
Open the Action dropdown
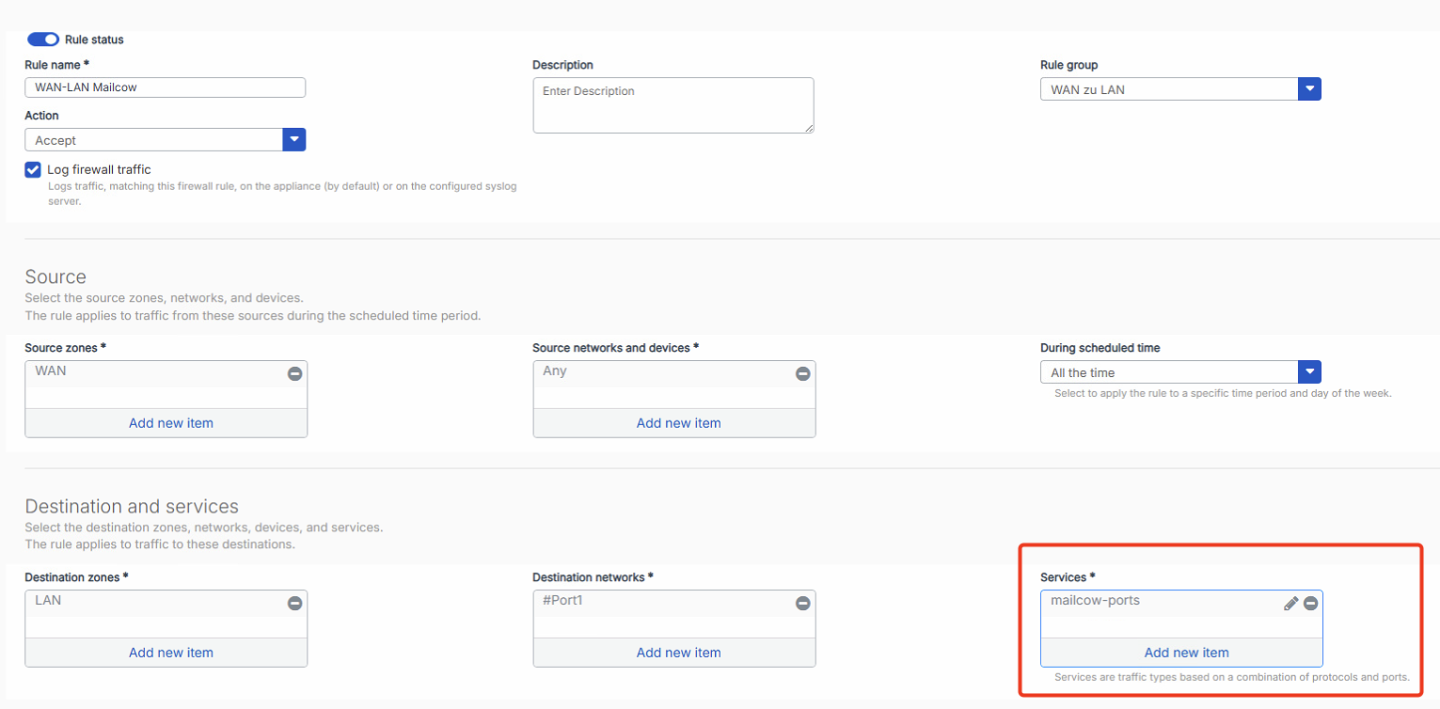pyautogui.click(x=293, y=140)
